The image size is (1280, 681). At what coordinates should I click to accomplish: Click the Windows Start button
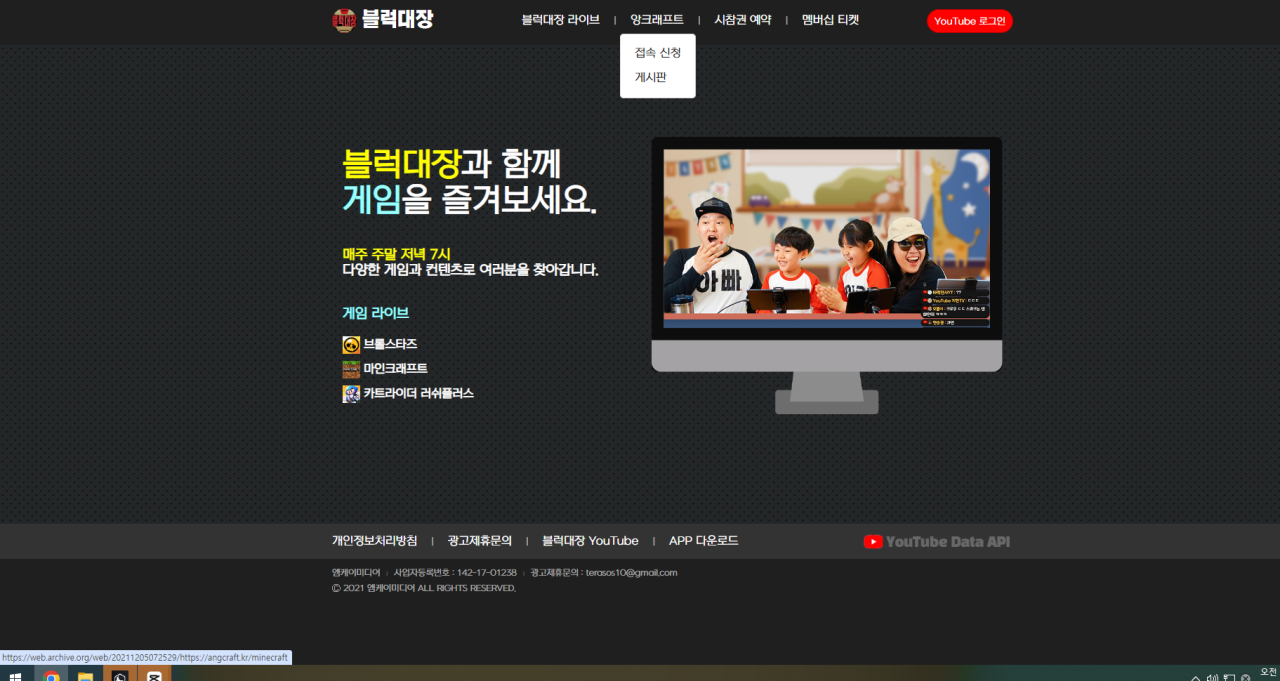(x=16, y=676)
